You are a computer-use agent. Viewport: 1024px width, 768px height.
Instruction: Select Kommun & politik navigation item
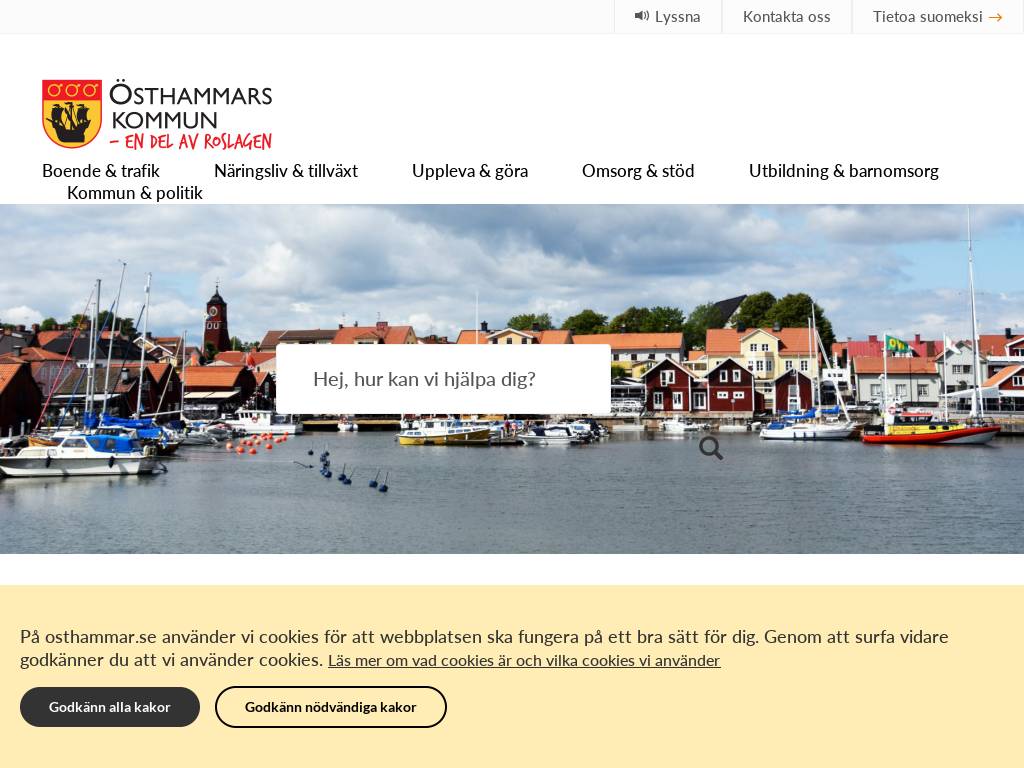point(135,193)
